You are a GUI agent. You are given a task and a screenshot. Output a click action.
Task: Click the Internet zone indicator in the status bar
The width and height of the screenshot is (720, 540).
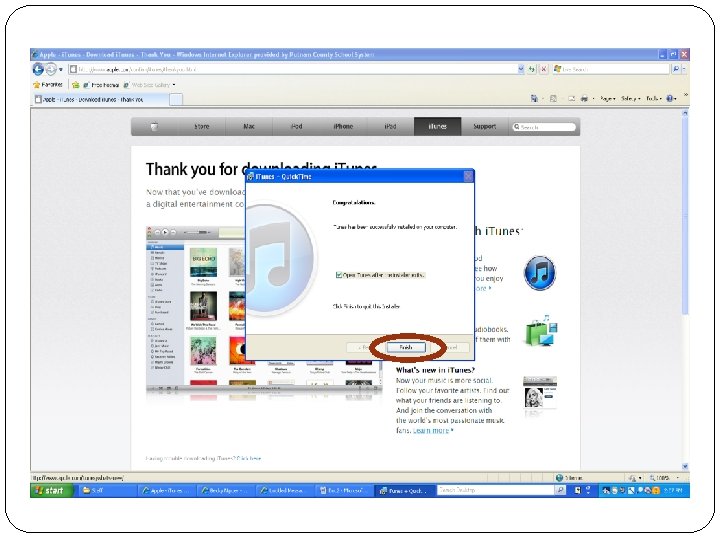coord(569,478)
